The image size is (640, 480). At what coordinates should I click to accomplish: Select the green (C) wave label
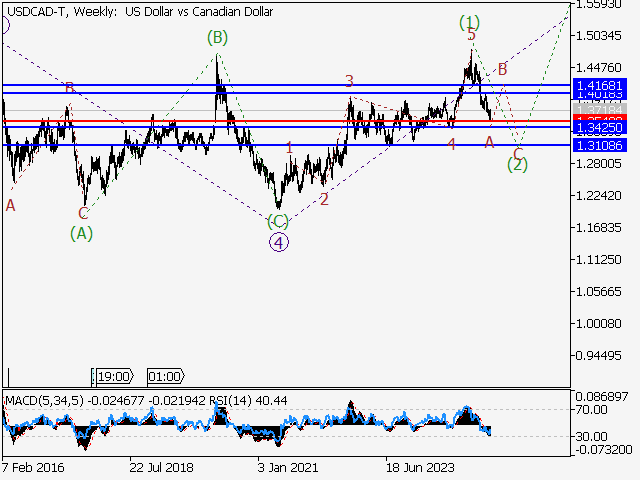click(x=279, y=221)
